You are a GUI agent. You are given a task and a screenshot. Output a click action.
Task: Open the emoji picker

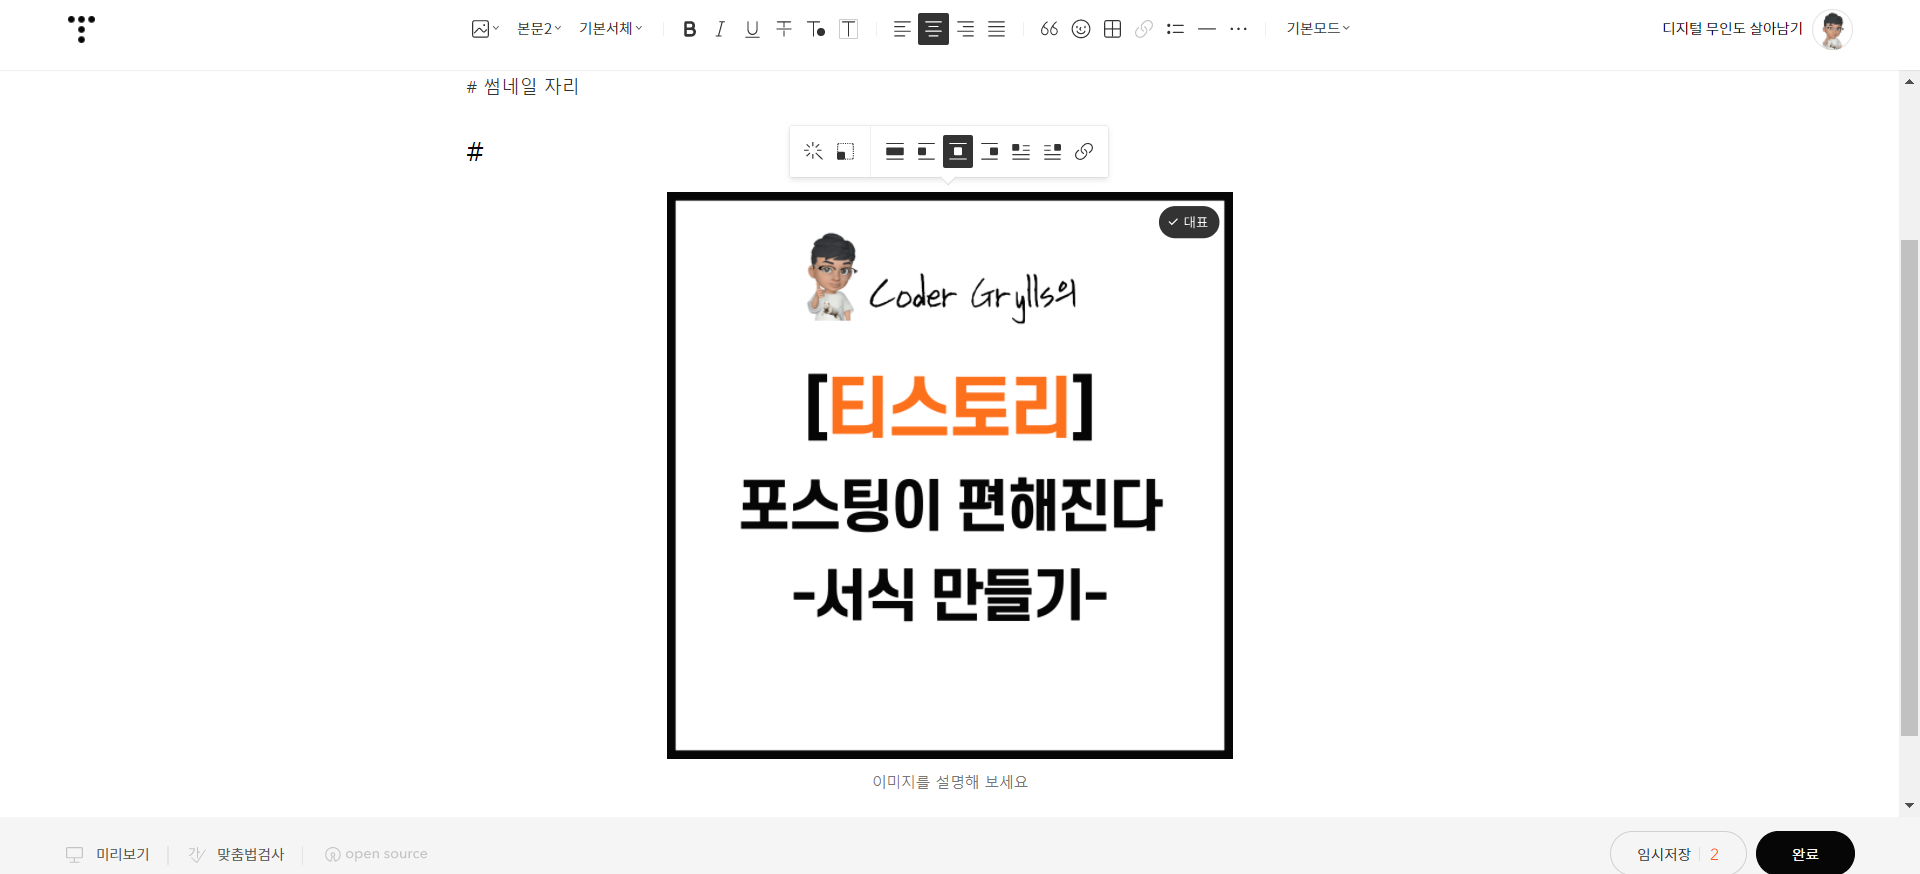click(x=1081, y=29)
